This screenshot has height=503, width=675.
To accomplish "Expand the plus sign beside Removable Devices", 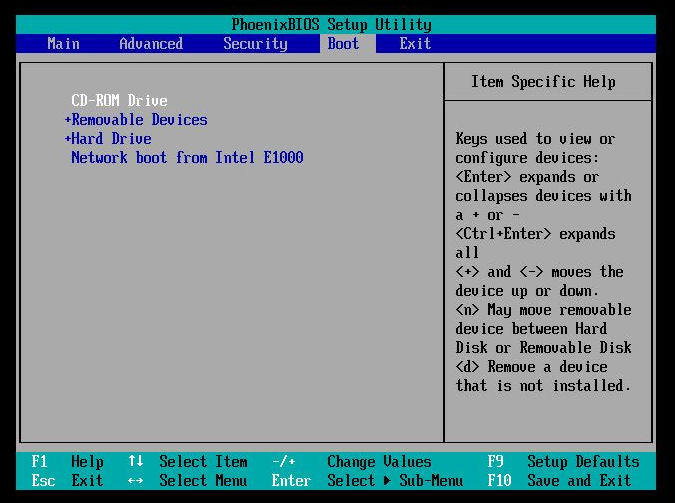I will [67, 120].
